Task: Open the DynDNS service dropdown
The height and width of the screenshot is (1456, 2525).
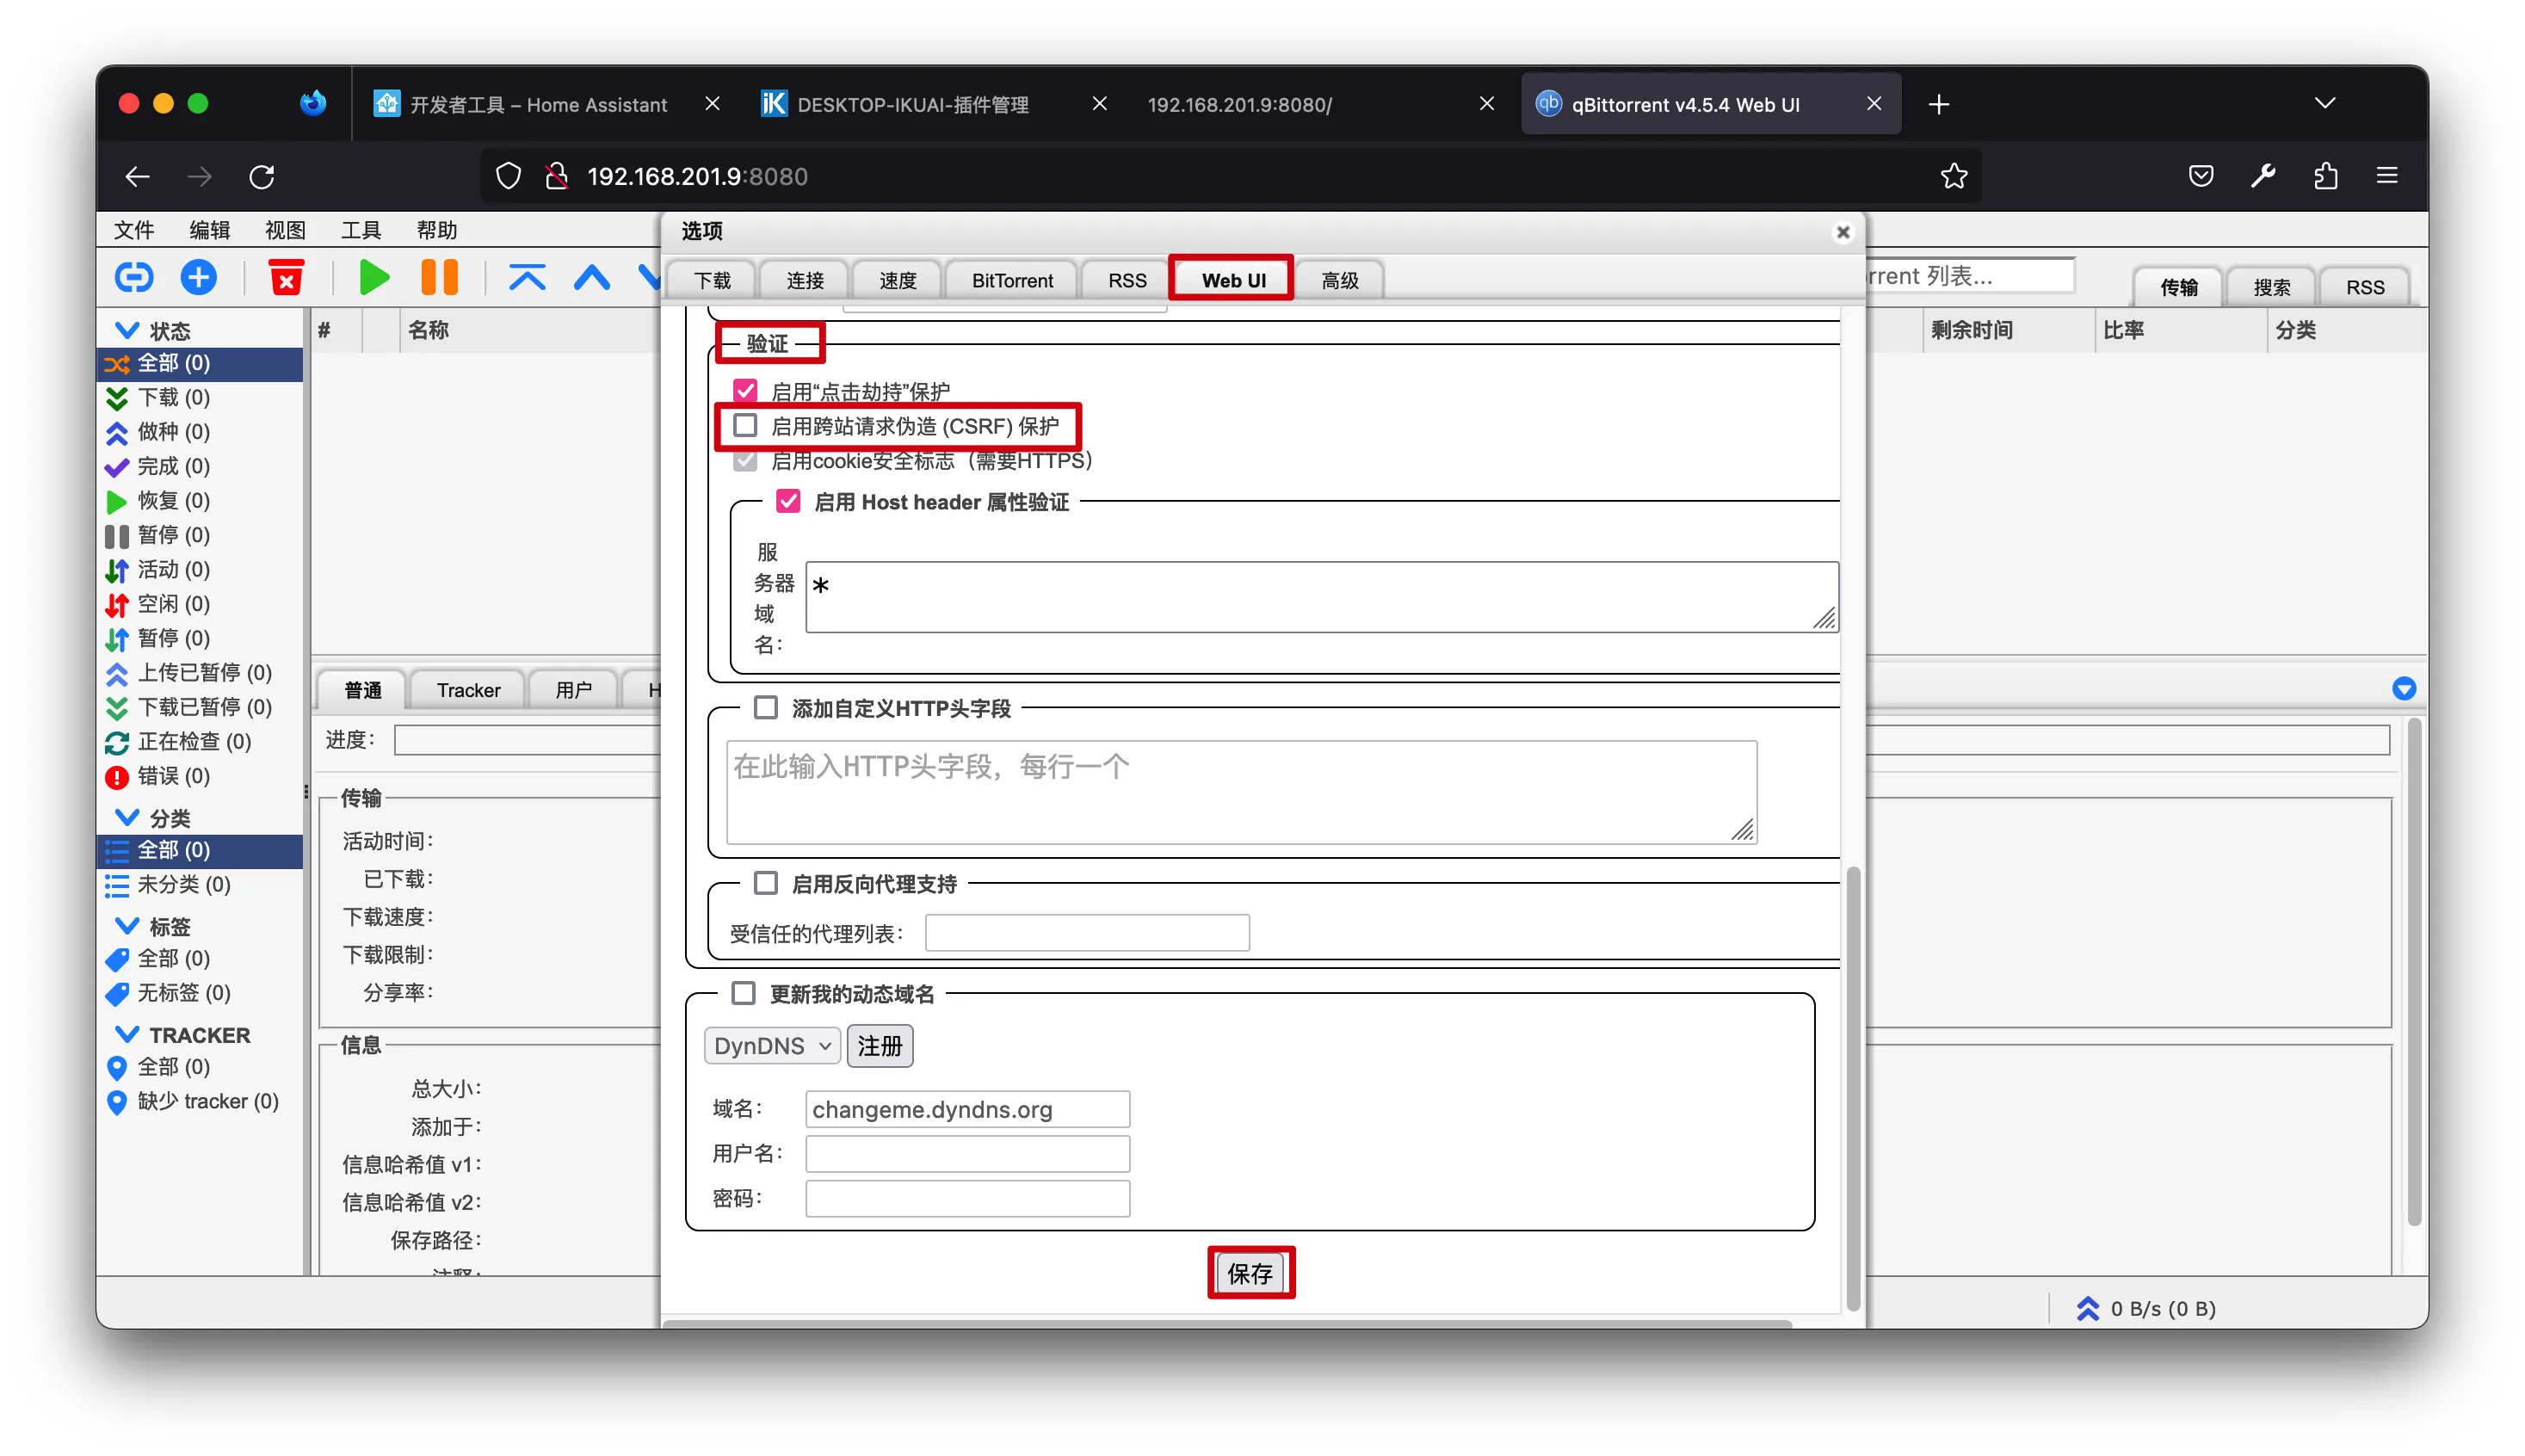Action: click(x=772, y=1046)
